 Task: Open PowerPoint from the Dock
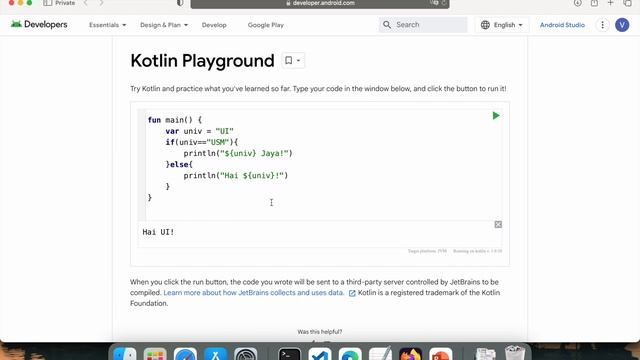click(440, 354)
